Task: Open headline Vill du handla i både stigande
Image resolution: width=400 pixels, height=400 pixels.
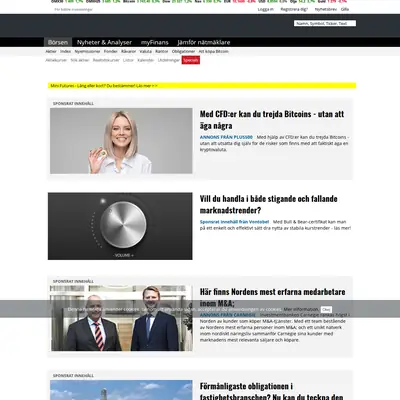Action: [x=268, y=204]
